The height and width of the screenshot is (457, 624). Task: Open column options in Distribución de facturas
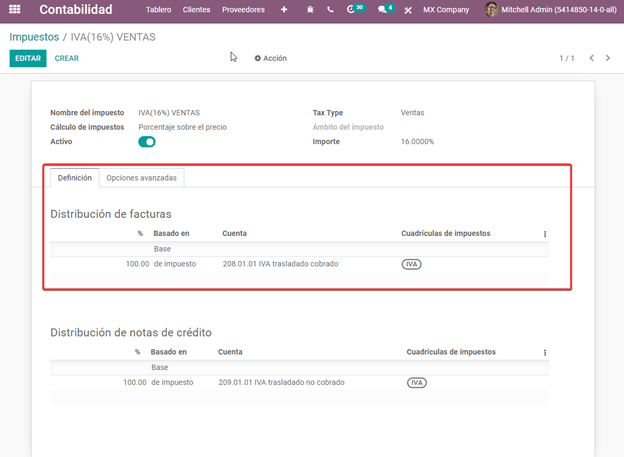[545, 234]
